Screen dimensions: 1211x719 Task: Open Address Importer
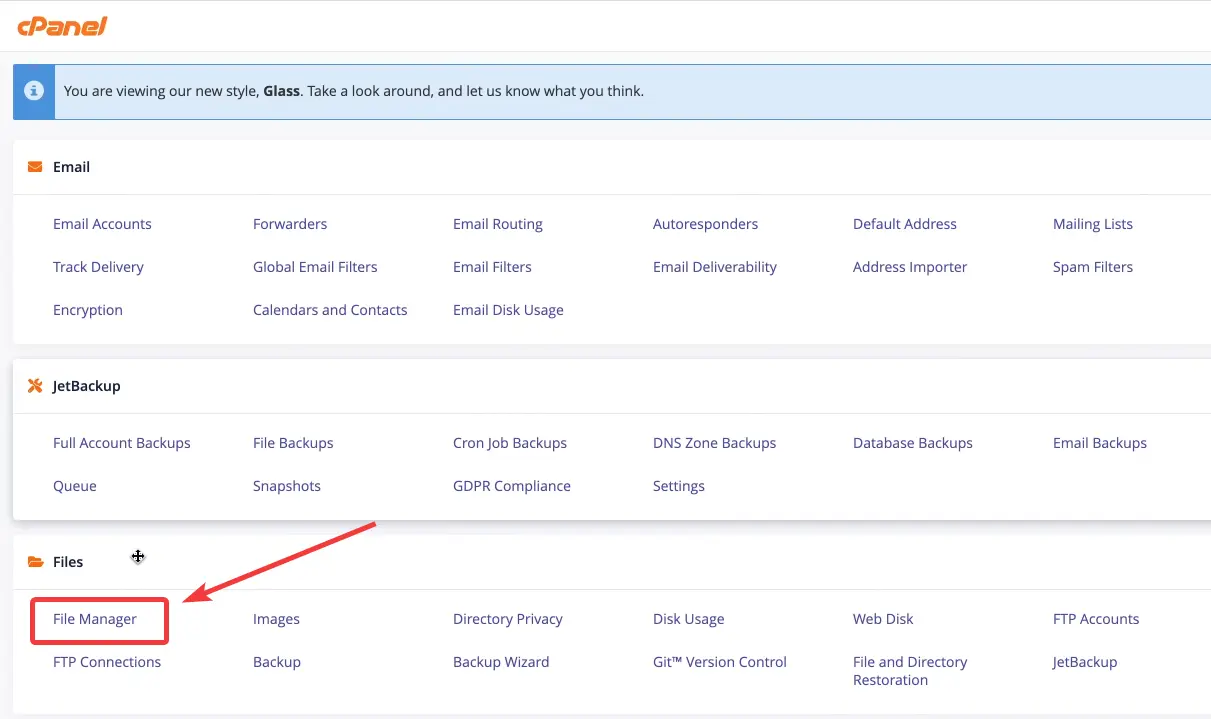pyautogui.click(x=910, y=267)
